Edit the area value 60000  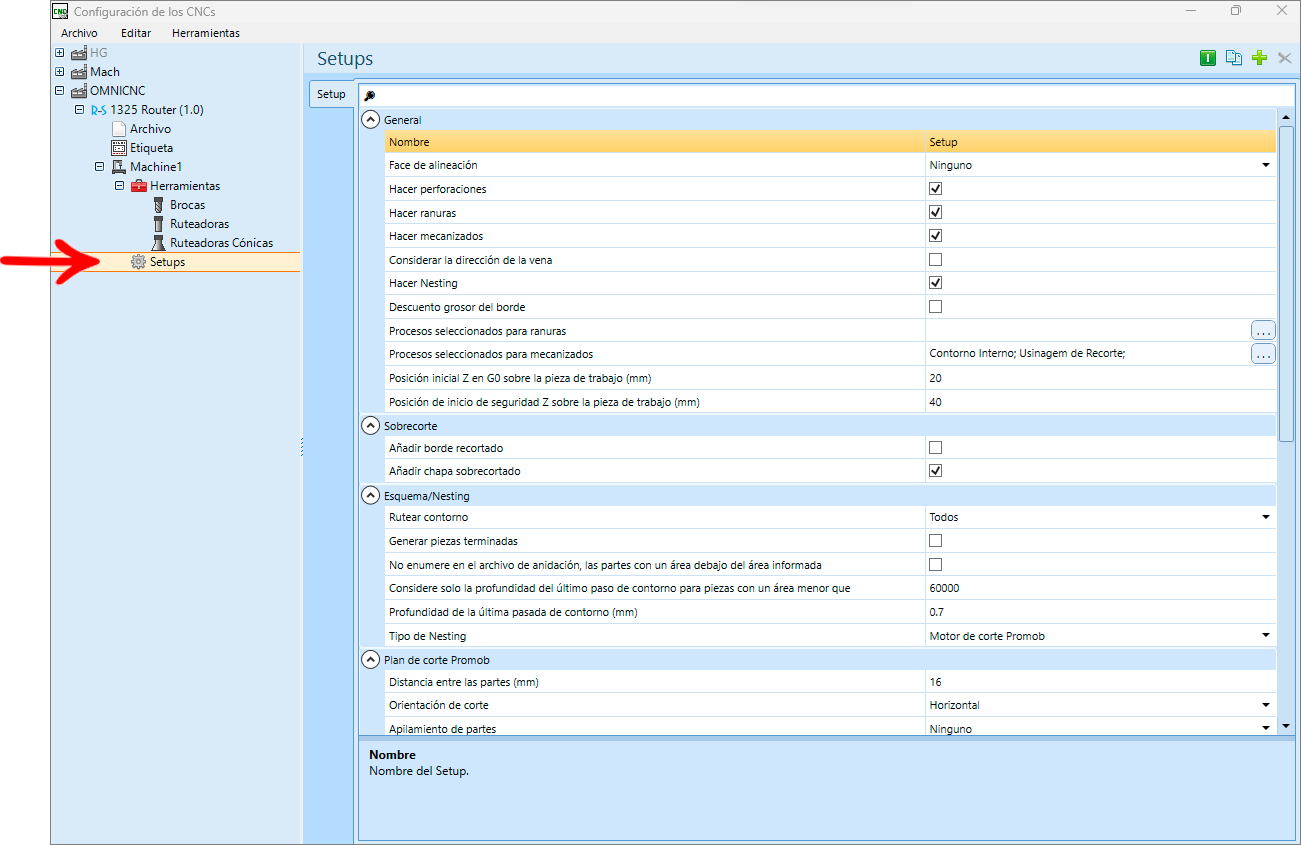[x=1100, y=588]
